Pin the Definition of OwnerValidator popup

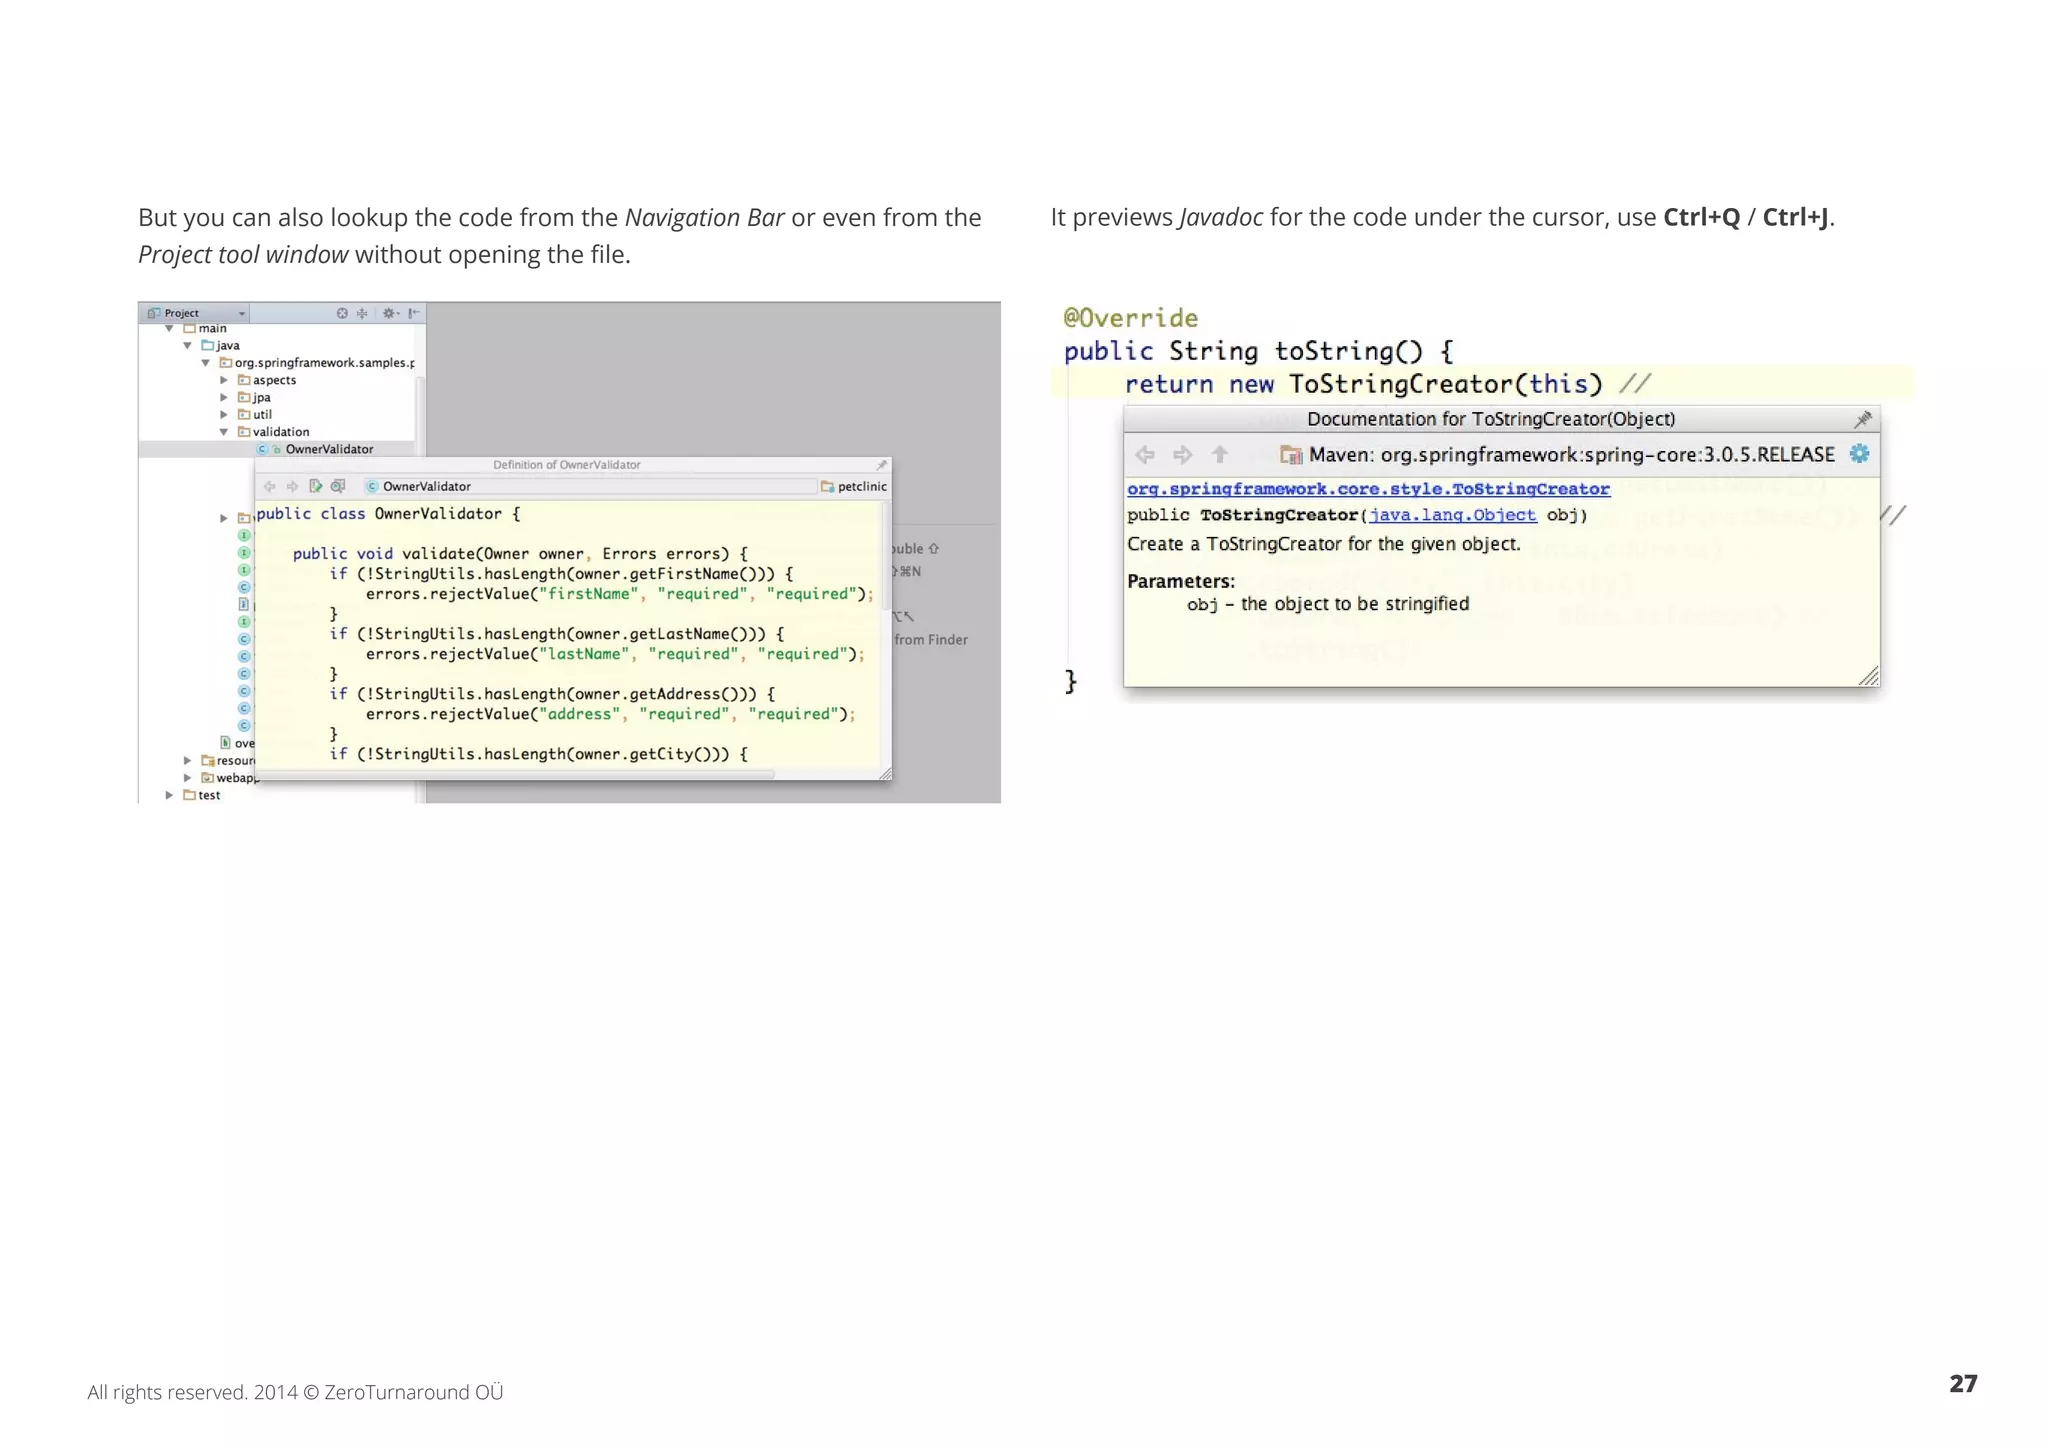click(881, 465)
